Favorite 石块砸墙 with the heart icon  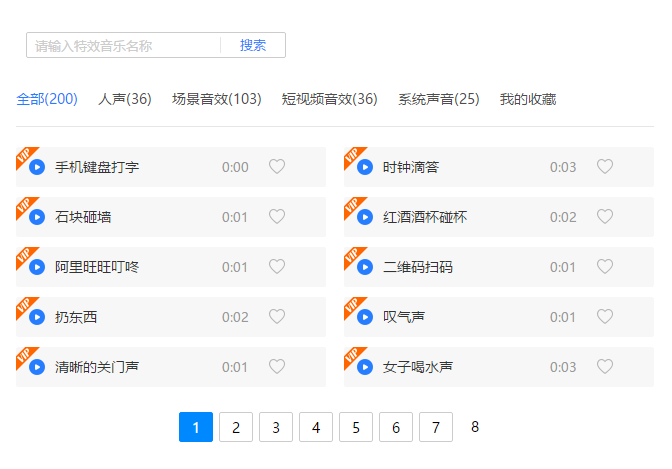pos(277,216)
